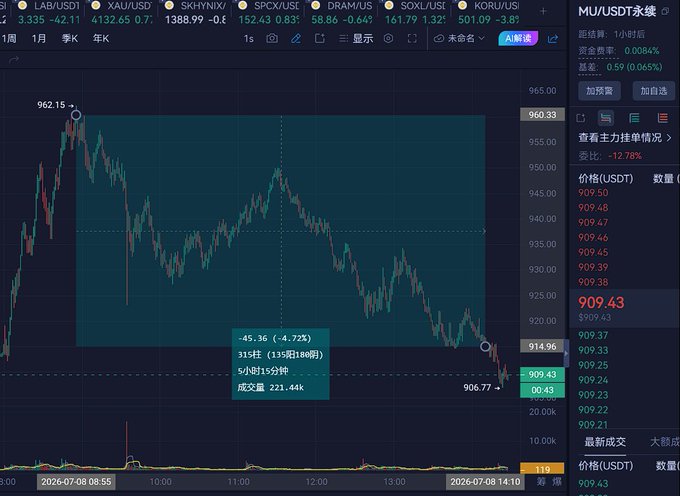Select the upper measurement anchor near 962.15

(x=76, y=115)
